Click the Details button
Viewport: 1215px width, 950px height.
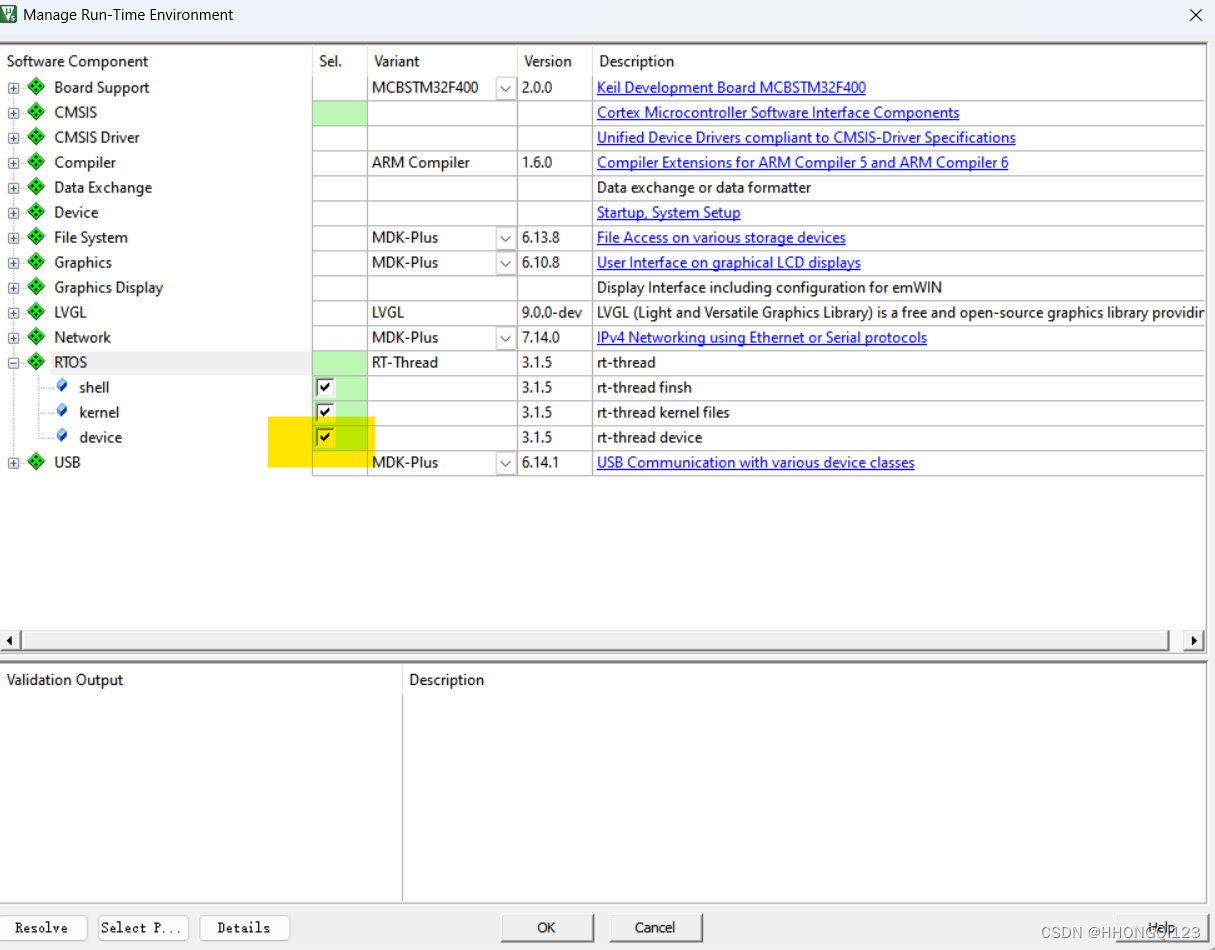pos(244,928)
